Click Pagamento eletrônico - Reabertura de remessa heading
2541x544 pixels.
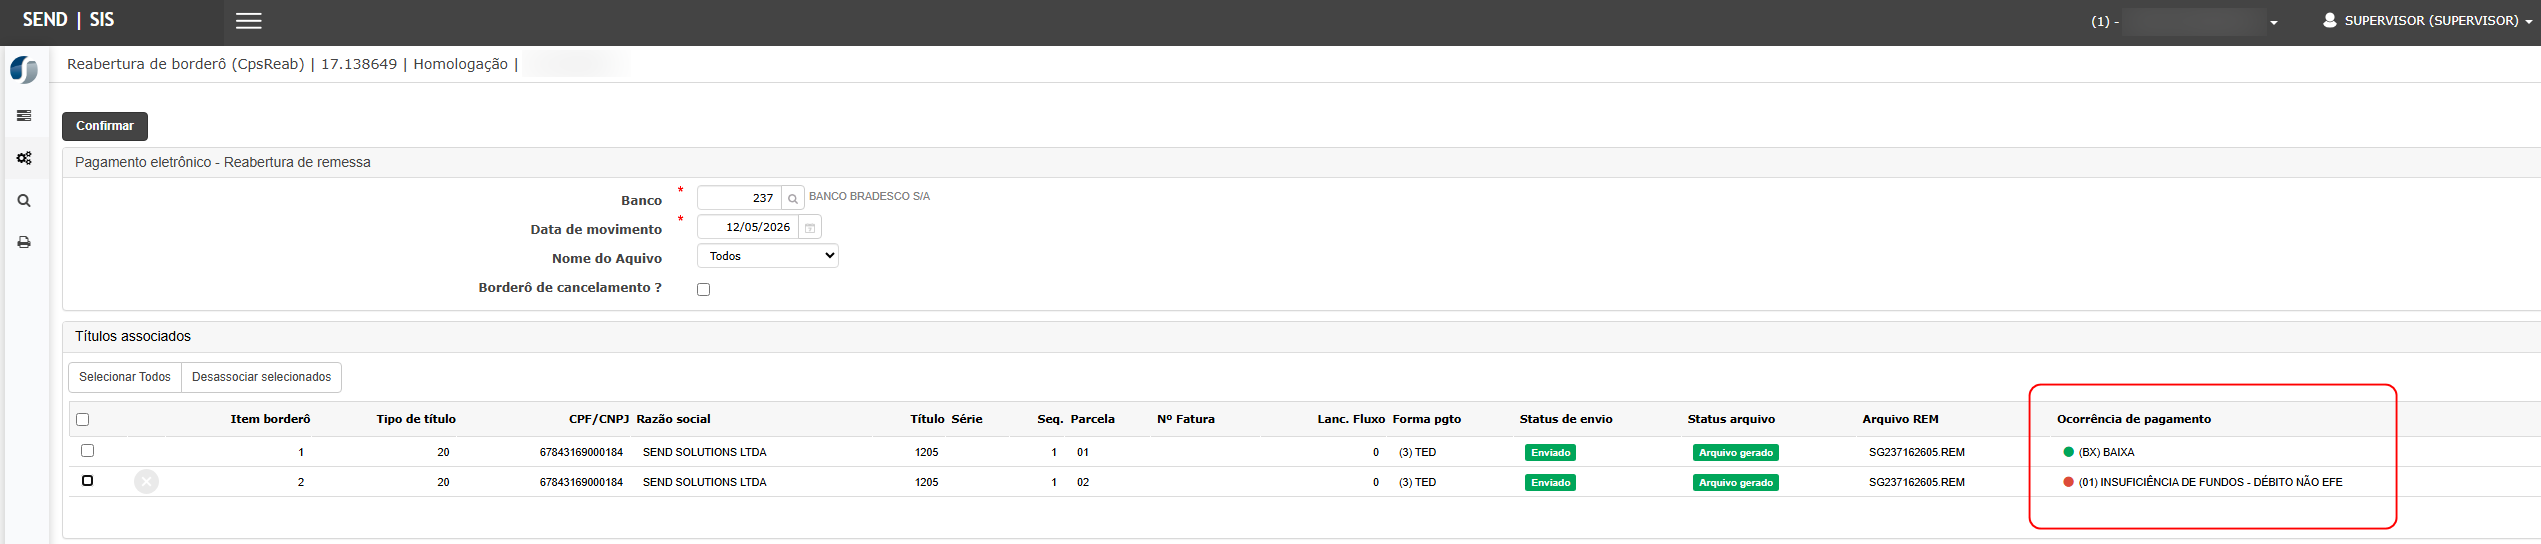coord(223,162)
